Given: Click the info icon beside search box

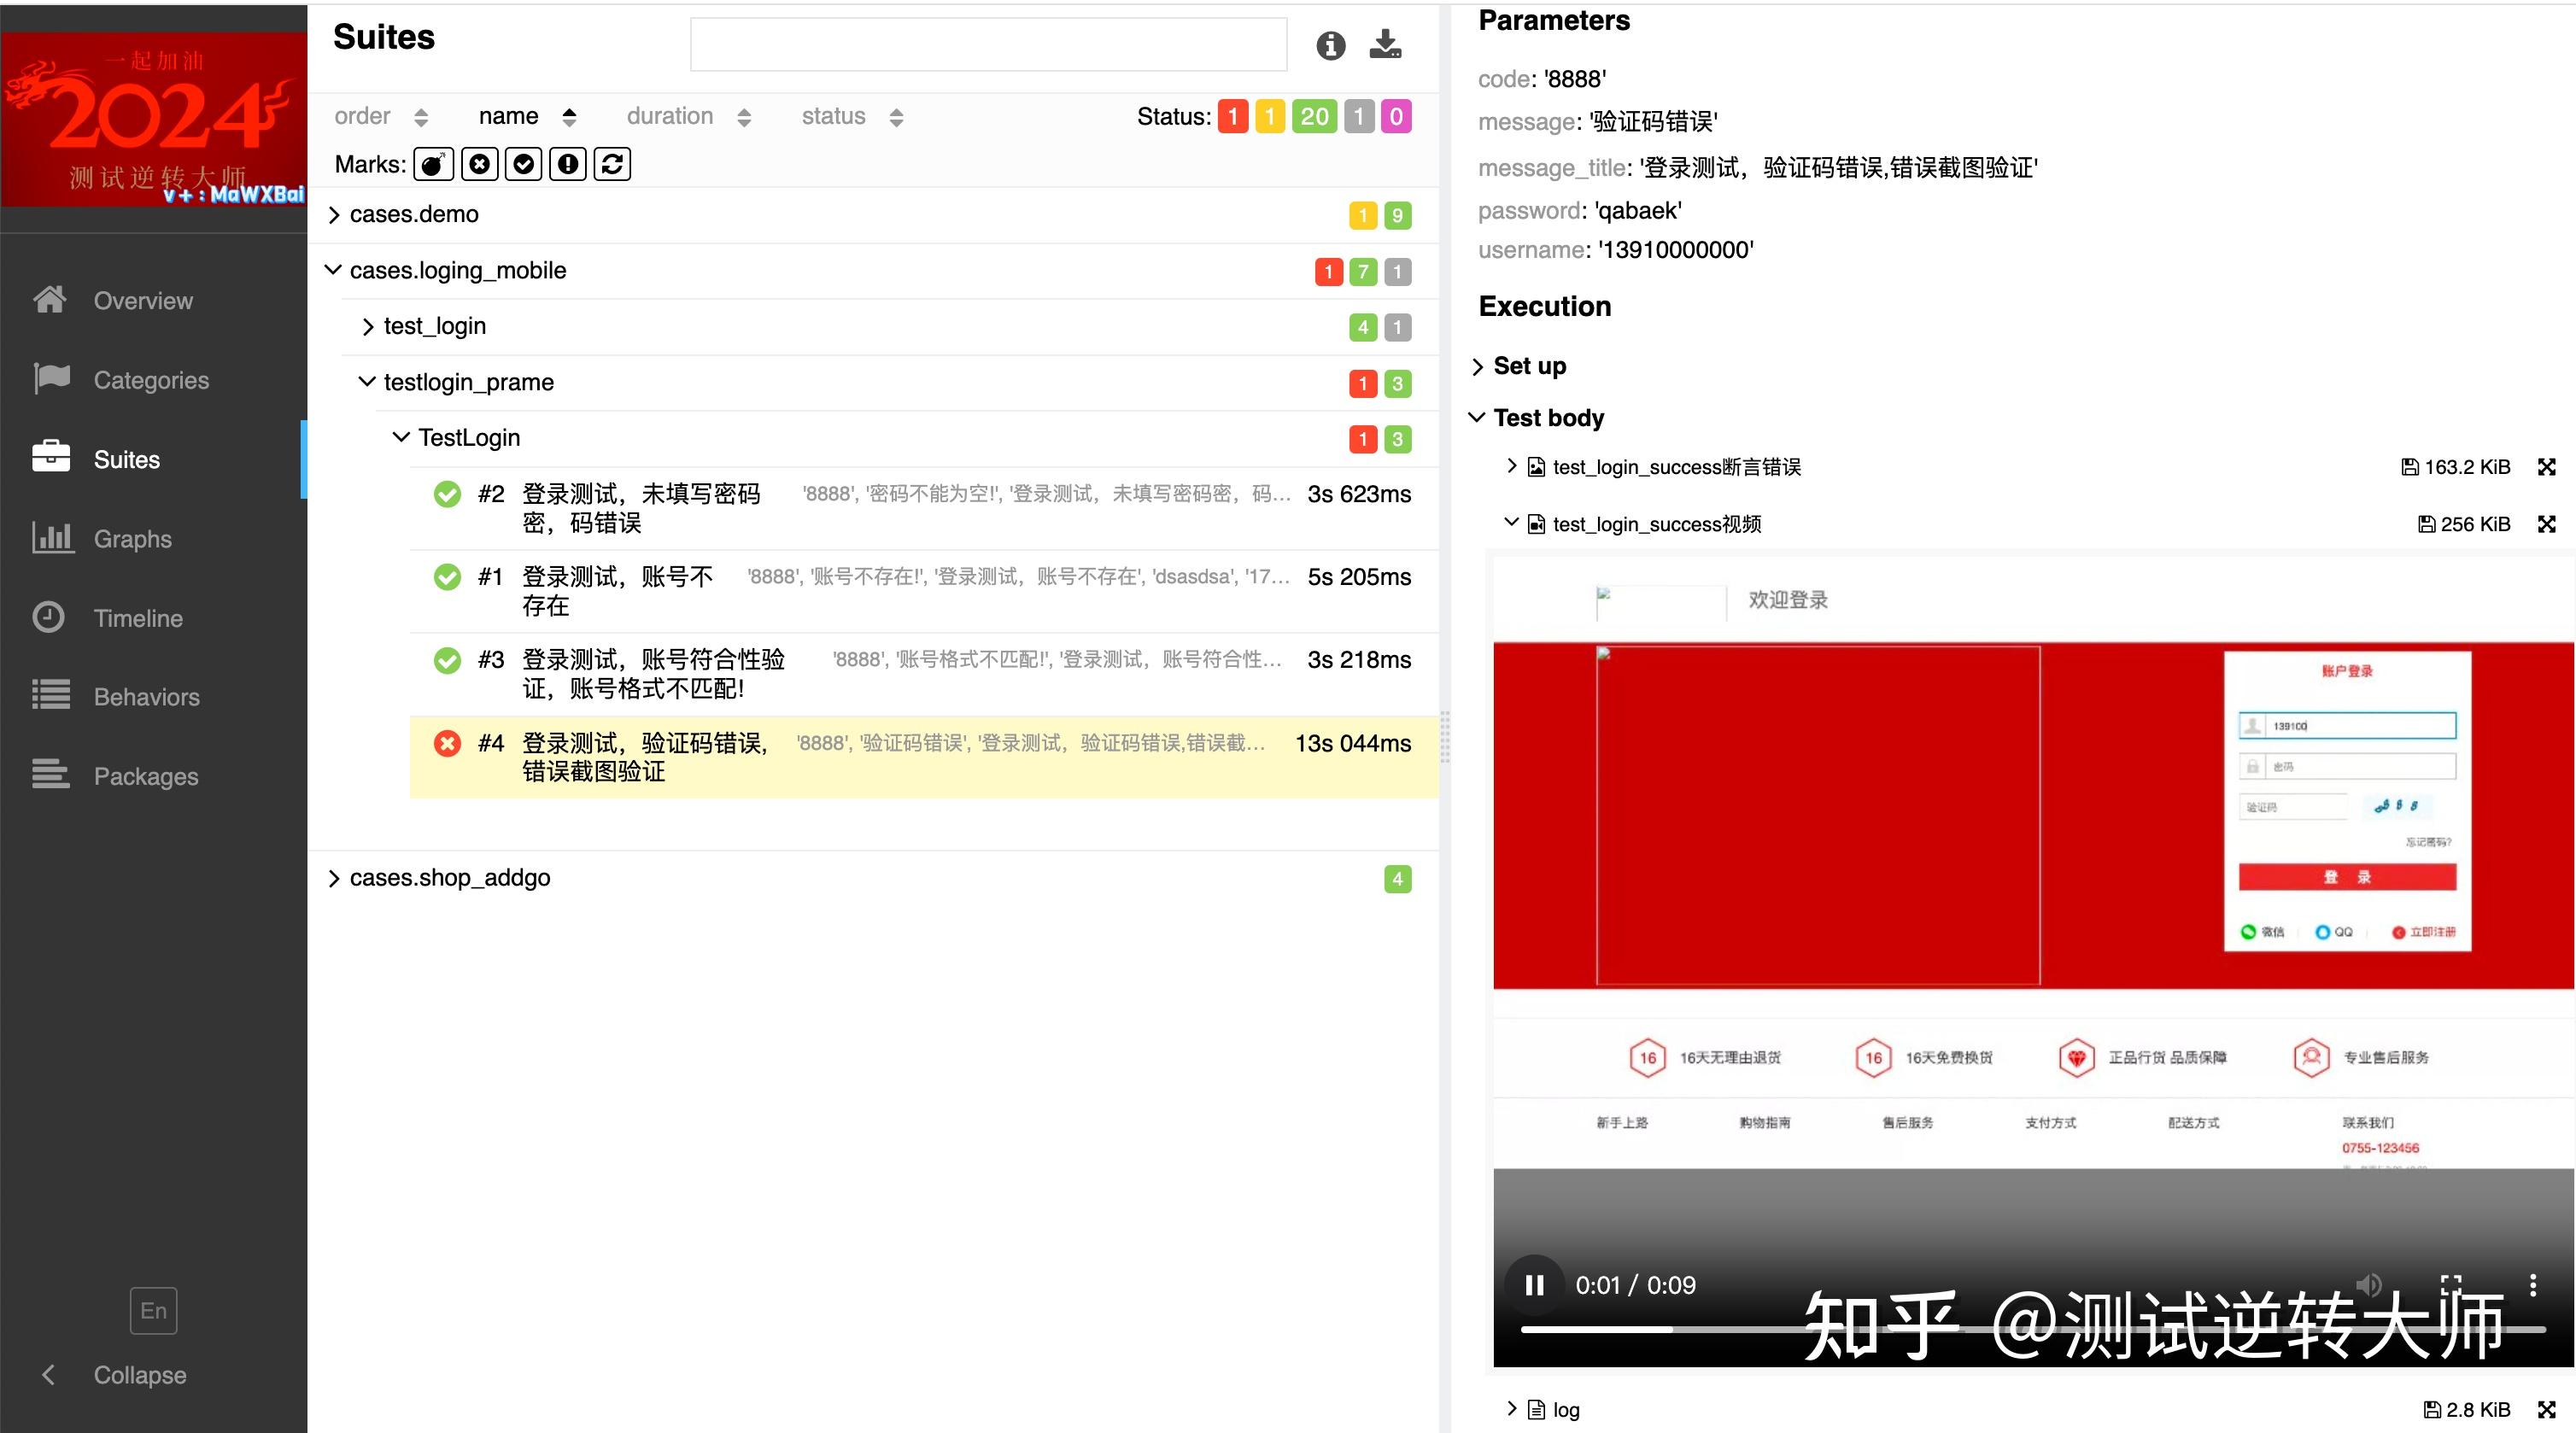Looking at the screenshot, I should (1330, 45).
